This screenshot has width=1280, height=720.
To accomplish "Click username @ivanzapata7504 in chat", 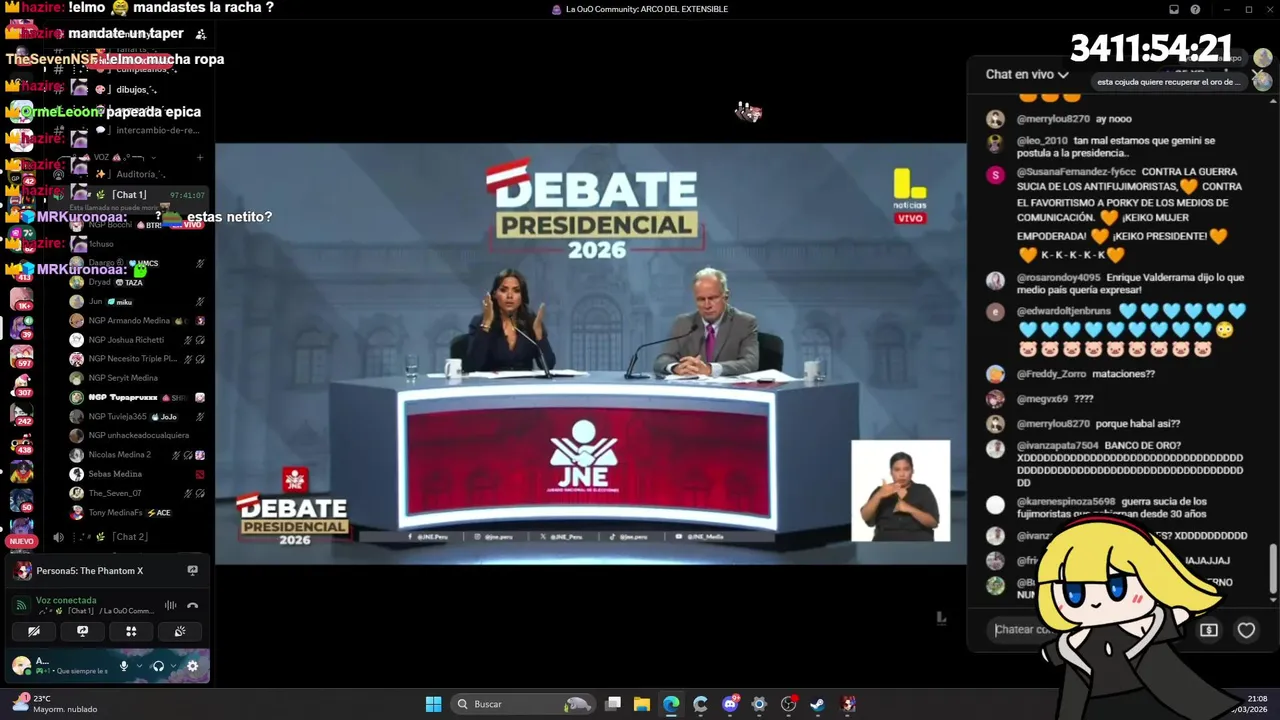I will click(1058, 445).
